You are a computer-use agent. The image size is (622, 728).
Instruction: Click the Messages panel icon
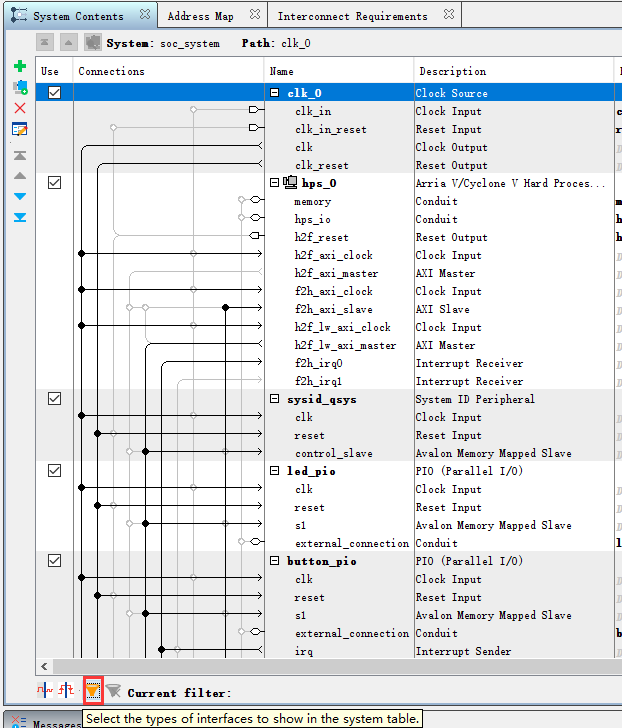(19, 721)
